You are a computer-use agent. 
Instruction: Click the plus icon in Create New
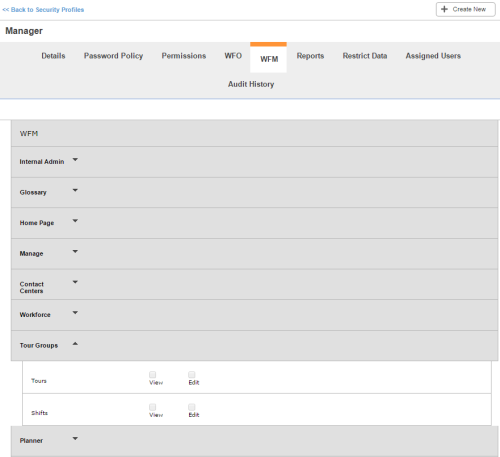pos(444,9)
